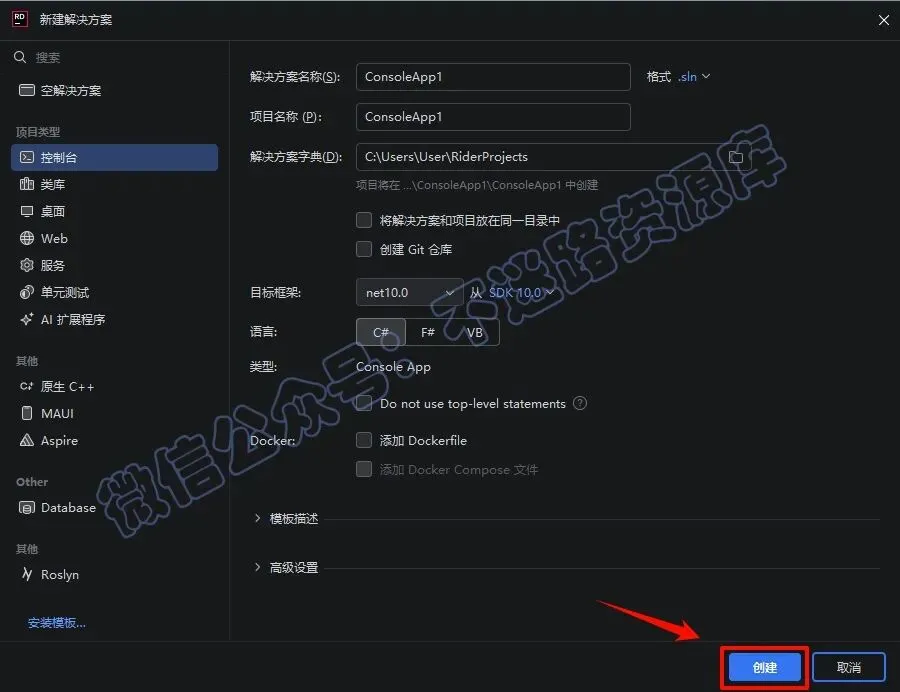Enable 创建 Git 仓库 checkbox
The height and width of the screenshot is (692, 900).
[x=364, y=249]
